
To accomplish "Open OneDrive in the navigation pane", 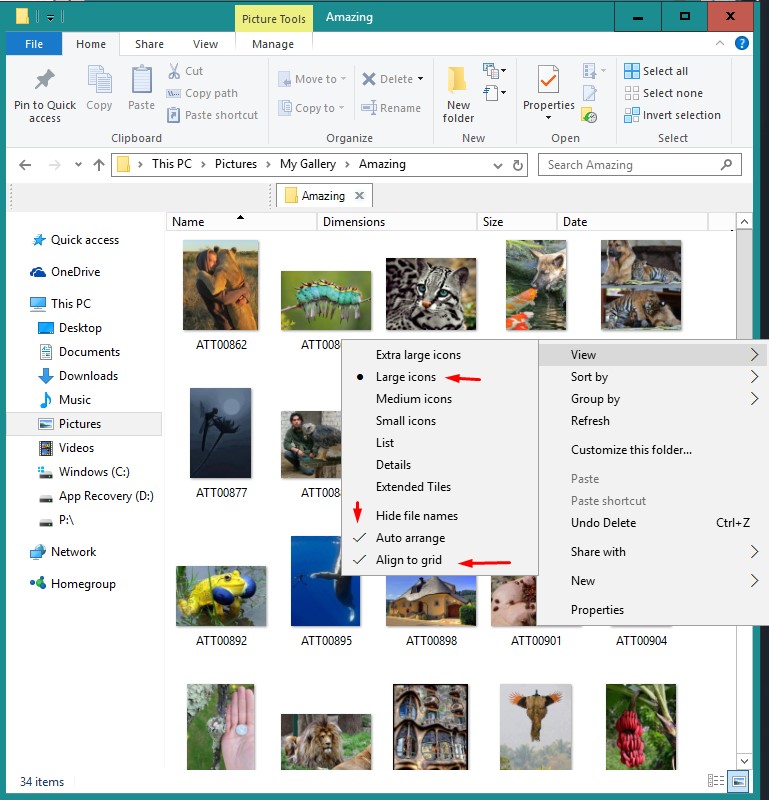I will coord(76,272).
